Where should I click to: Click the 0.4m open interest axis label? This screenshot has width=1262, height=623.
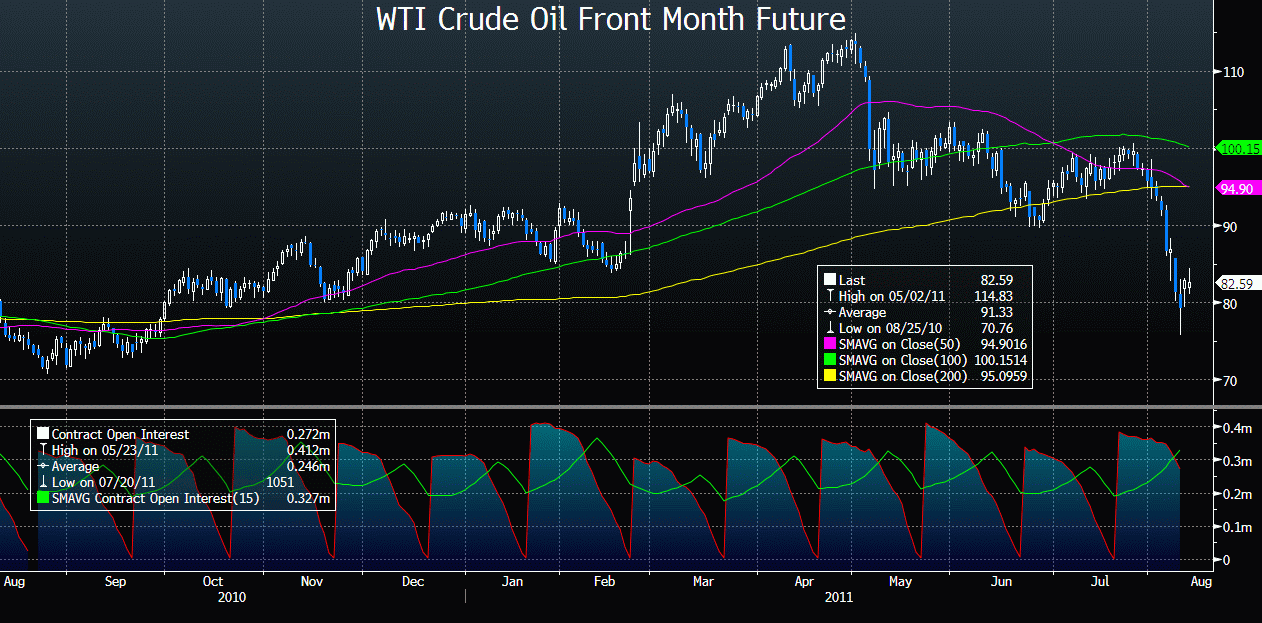pyautogui.click(x=1236, y=428)
